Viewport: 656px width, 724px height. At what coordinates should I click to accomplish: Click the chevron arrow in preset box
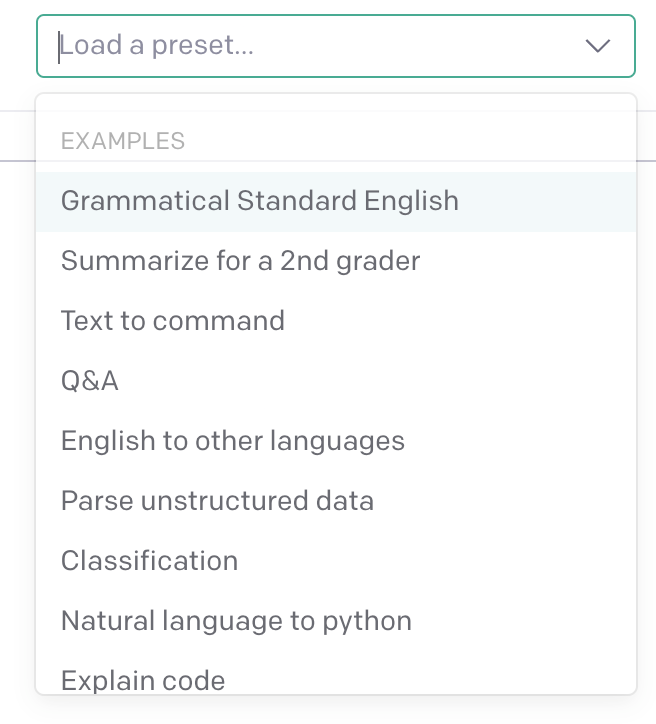(x=598, y=46)
